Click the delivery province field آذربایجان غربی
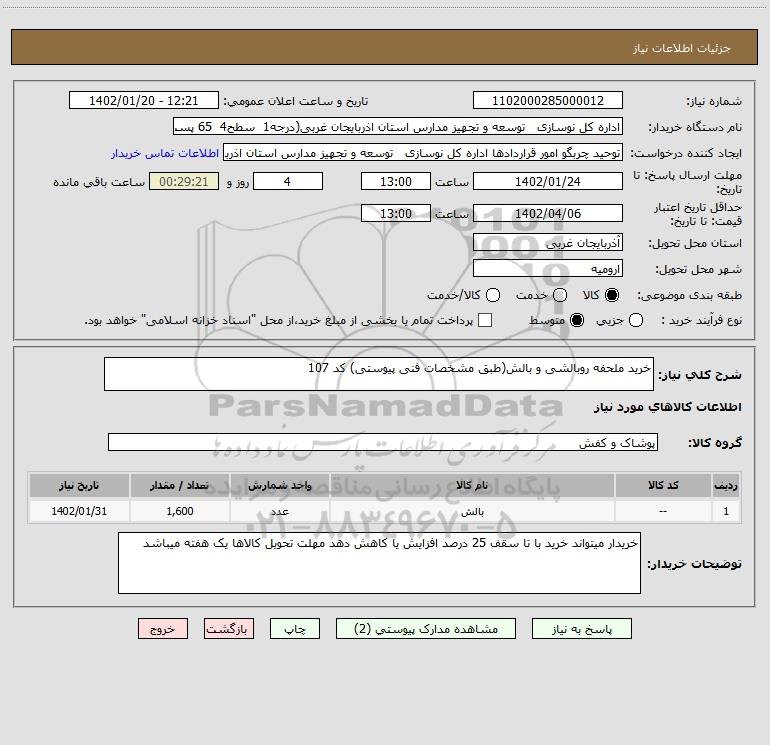The image size is (770, 745). pyautogui.click(x=548, y=243)
